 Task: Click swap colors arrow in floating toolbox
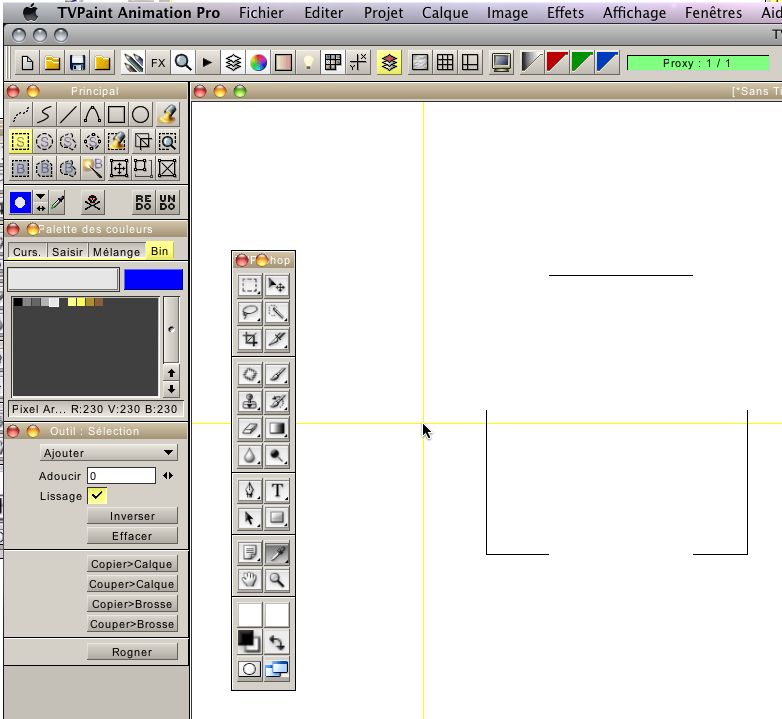point(277,642)
